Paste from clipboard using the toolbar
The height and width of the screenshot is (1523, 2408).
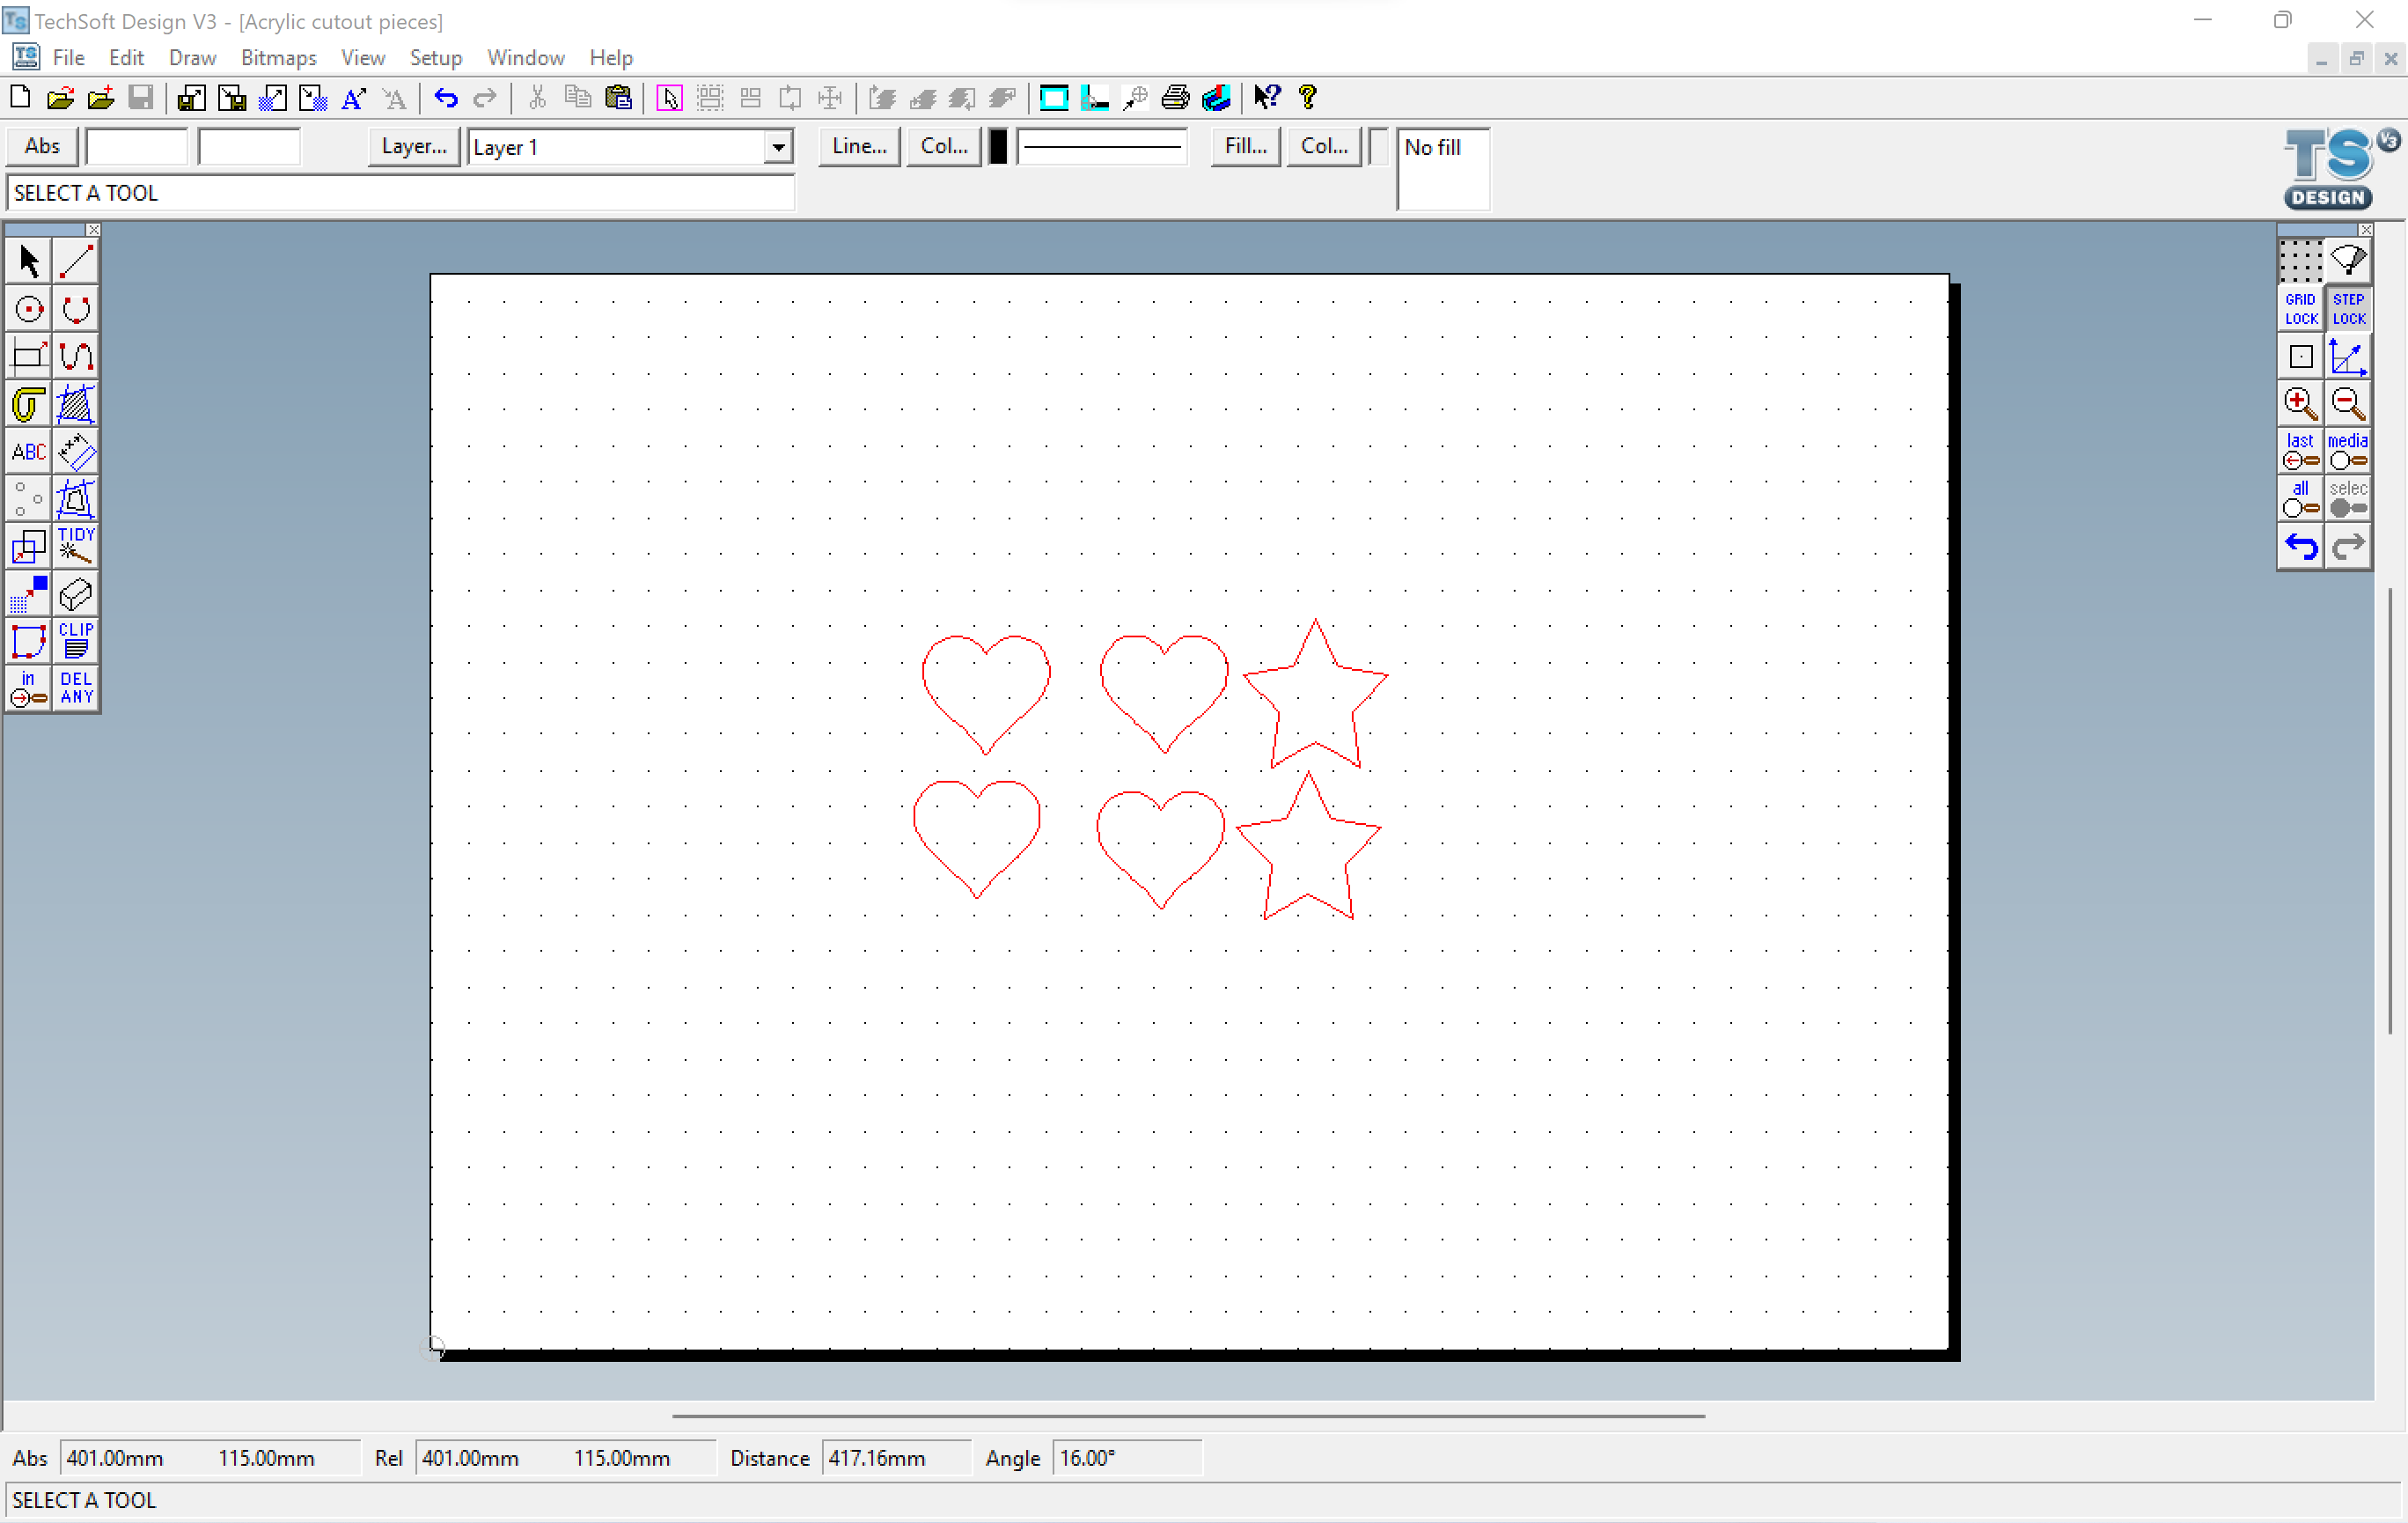pos(619,97)
